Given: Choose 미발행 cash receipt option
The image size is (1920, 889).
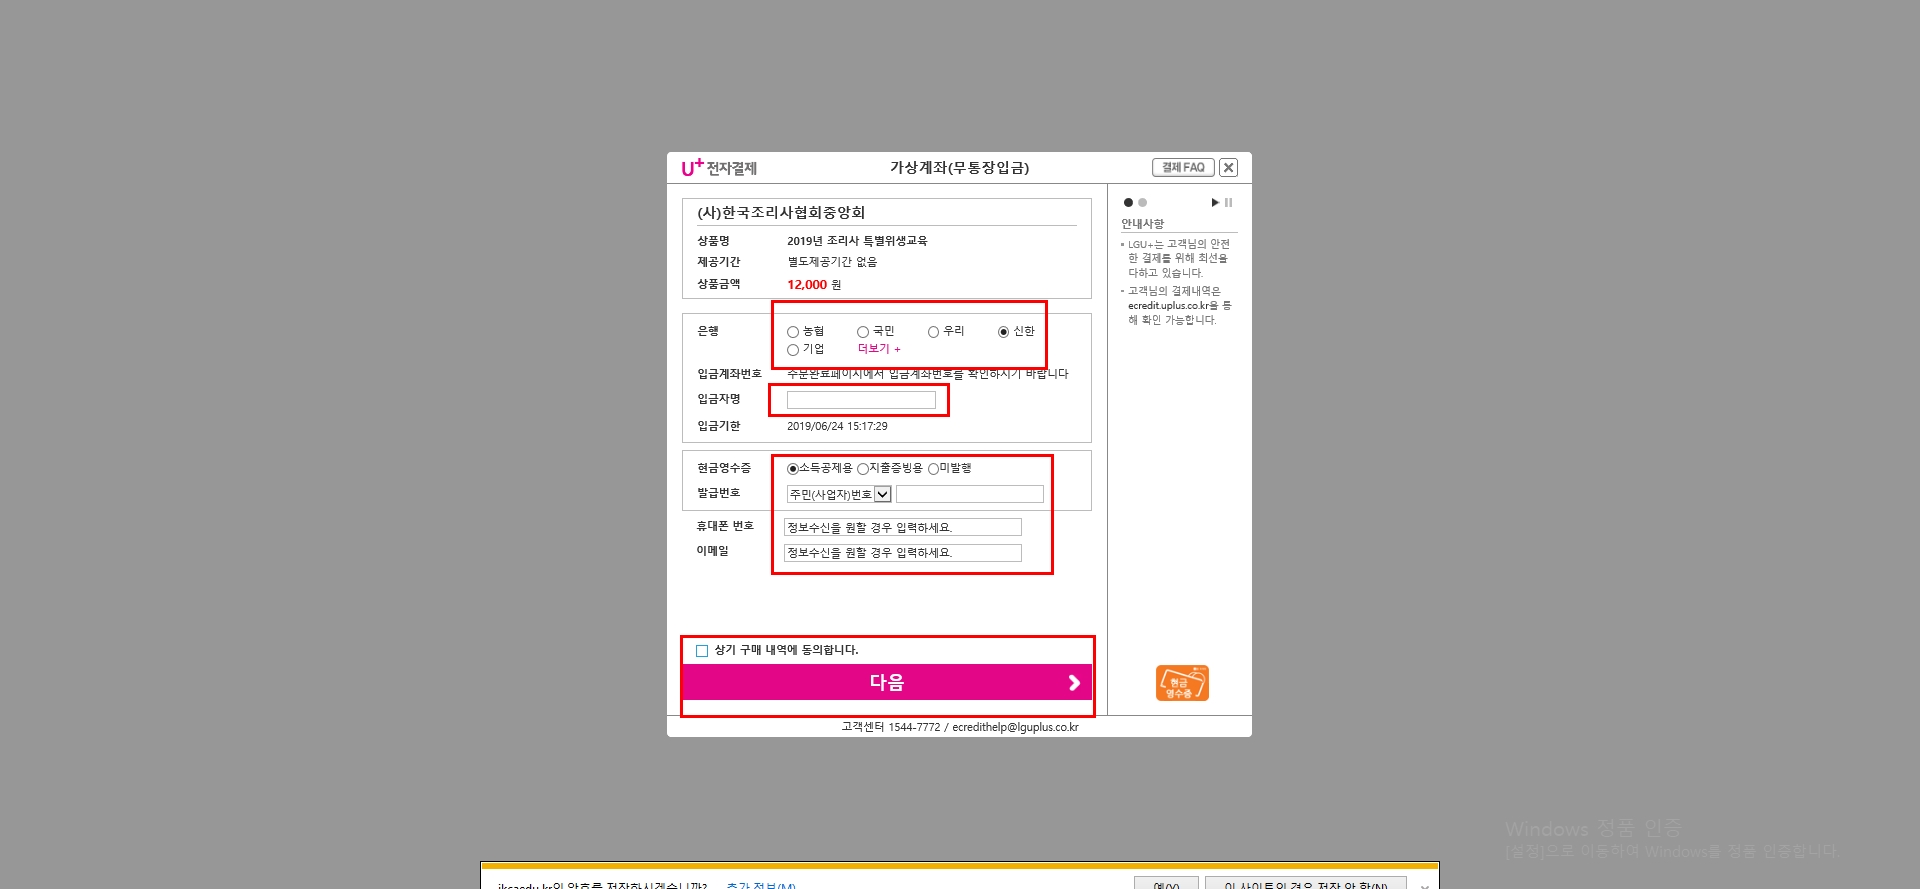Looking at the screenshot, I should pyautogui.click(x=933, y=469).
